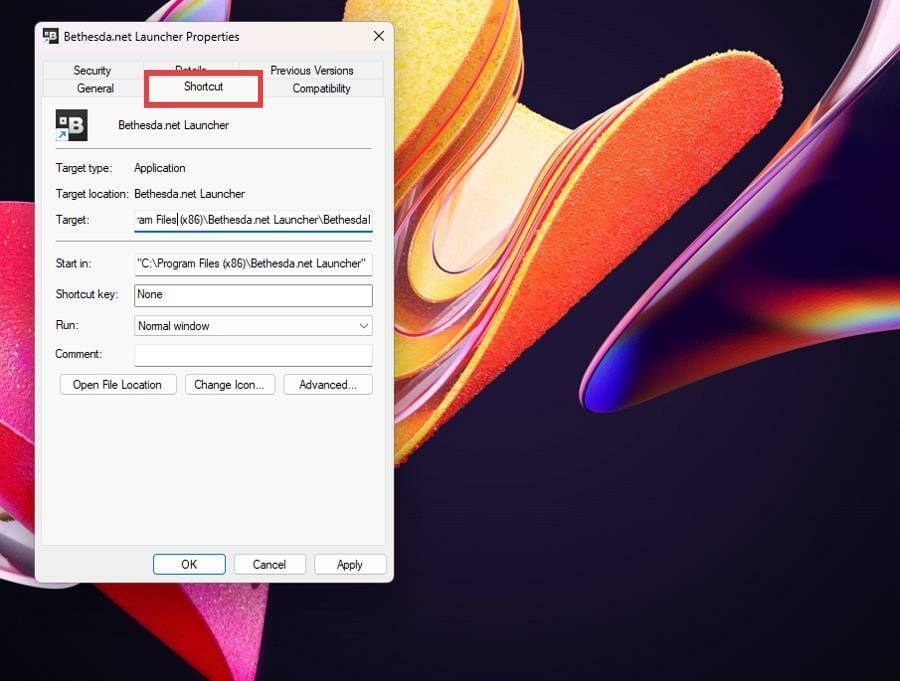This screenshot has width=900, height=681.
Task: Click the 'Bethesda.net Launcher' name beside the icon
Action: [173, 125]
